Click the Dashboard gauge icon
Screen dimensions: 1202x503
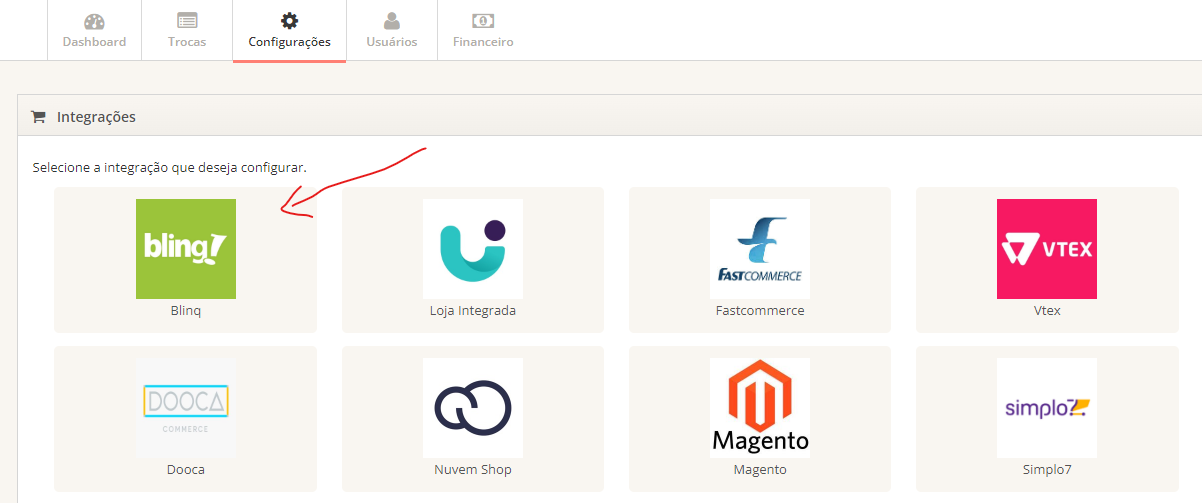94,21
